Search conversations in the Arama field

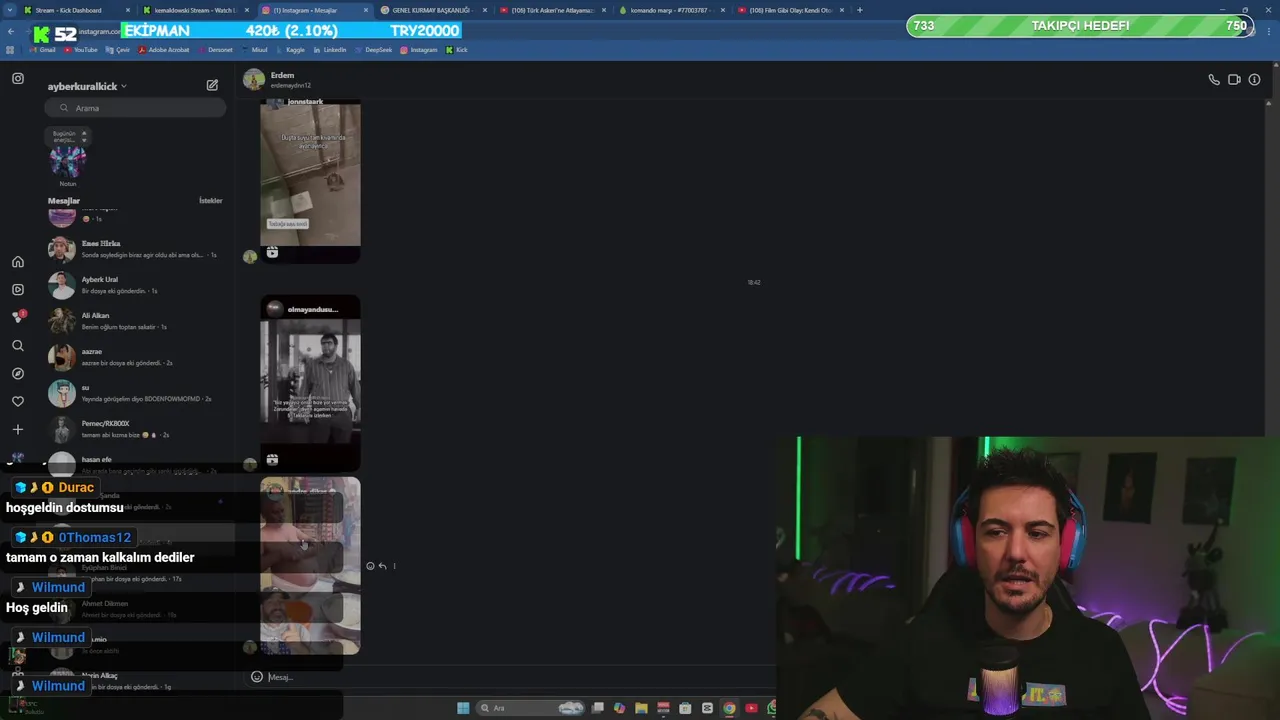click(x=135, y=108)
